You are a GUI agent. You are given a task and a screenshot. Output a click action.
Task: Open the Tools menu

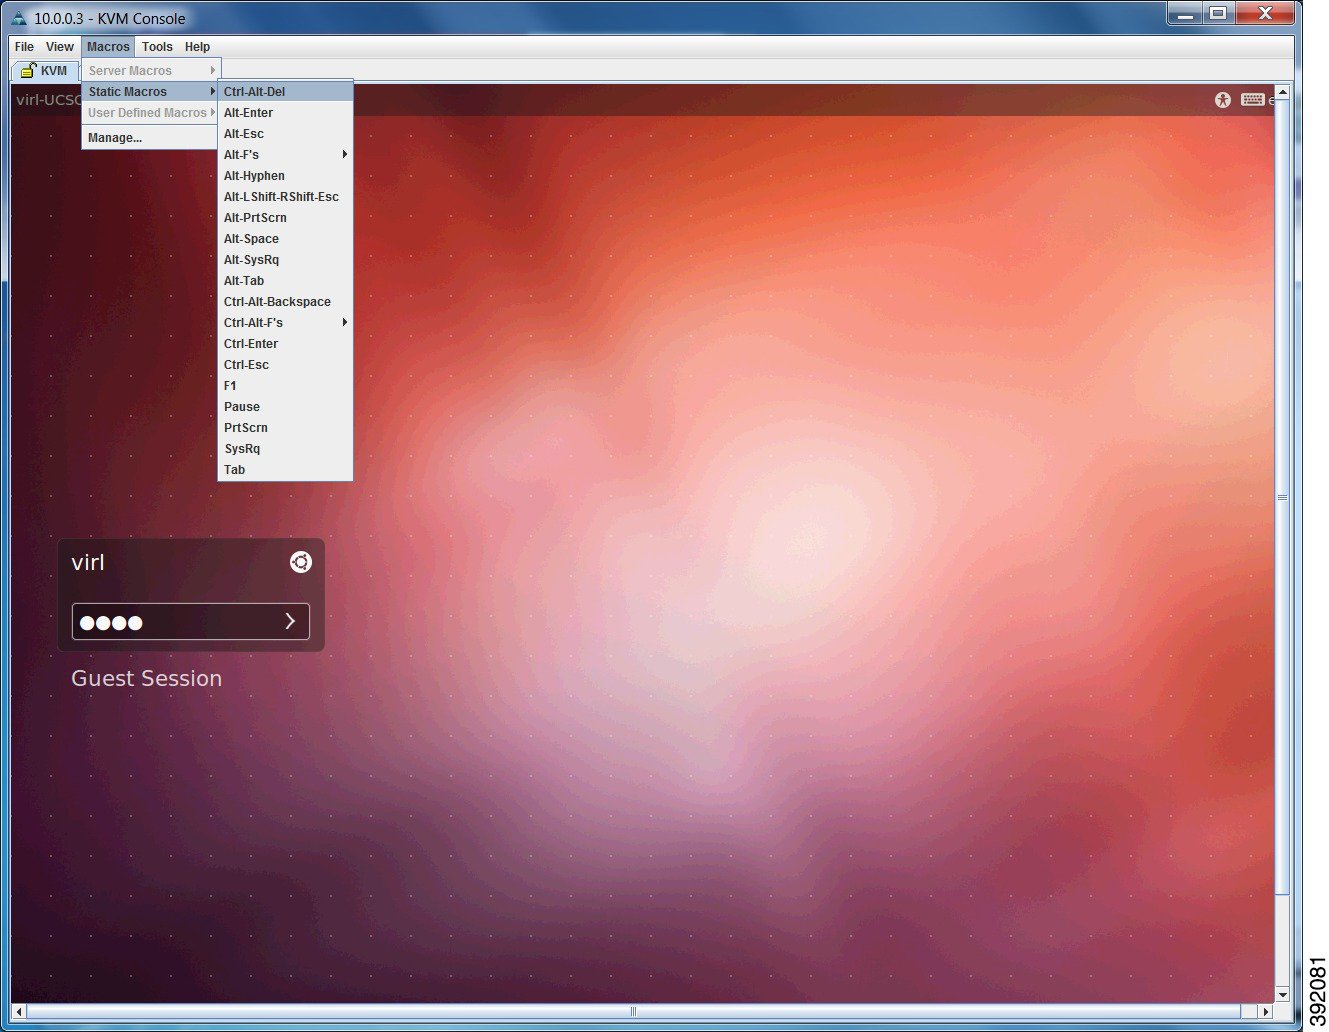[156, 46]
